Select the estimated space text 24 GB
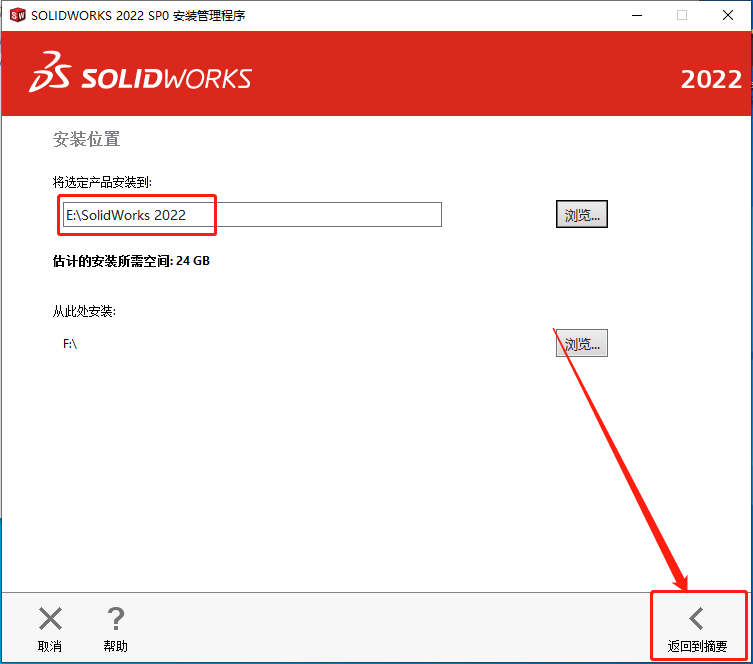This screenshot has width=753, height=664. click(193, 261)
